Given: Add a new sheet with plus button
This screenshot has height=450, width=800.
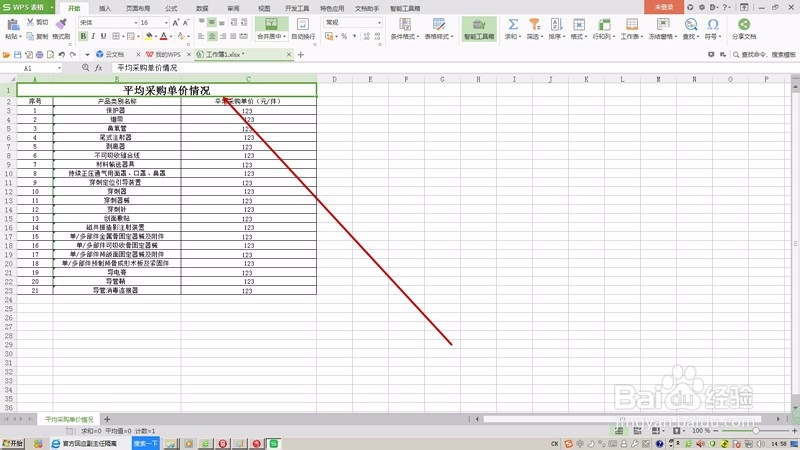Looking at the screenshot, I should (107, 419).
